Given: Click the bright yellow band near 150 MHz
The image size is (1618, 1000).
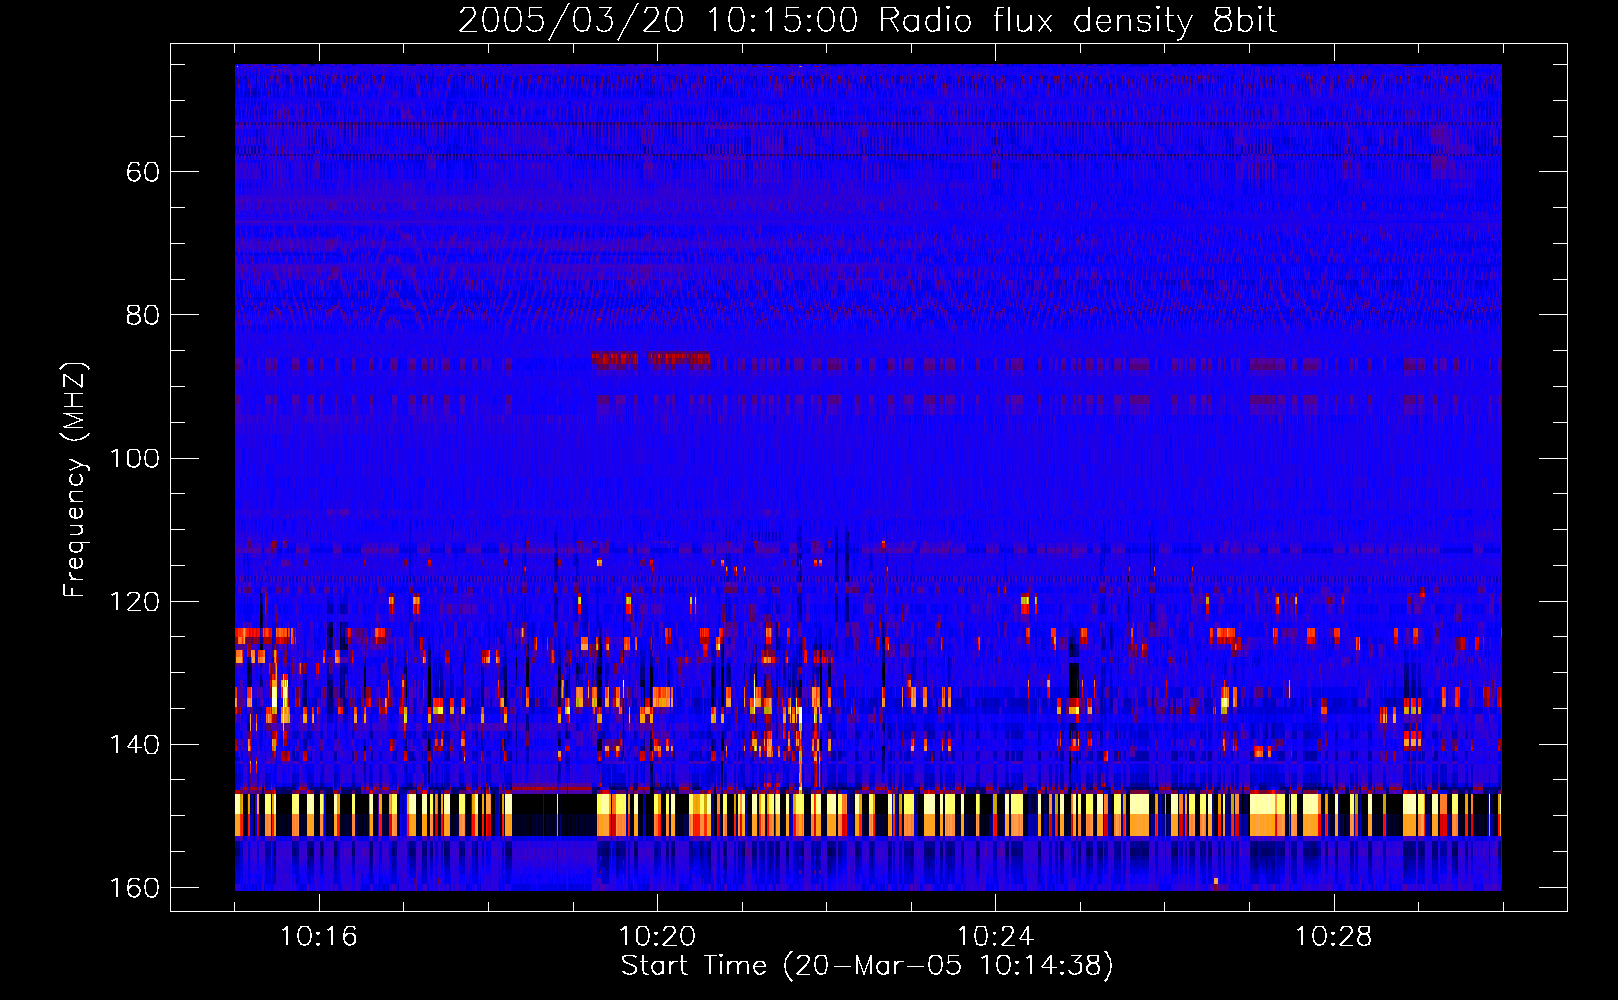Looking at the screenshot, I should tap(868, 814).
